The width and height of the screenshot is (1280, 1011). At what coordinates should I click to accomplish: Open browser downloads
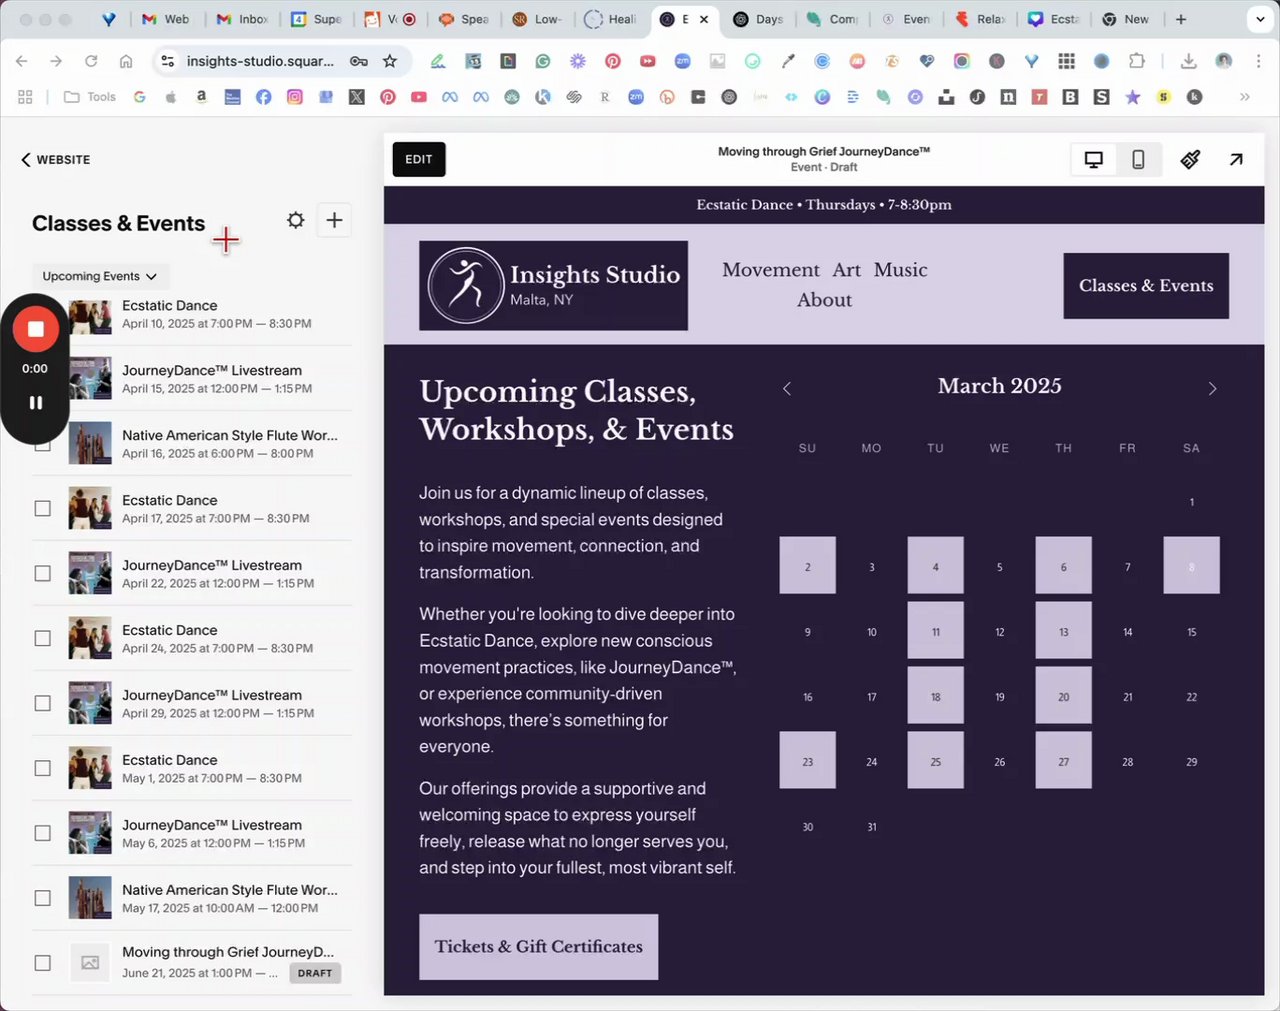[x=1188, y=61]
